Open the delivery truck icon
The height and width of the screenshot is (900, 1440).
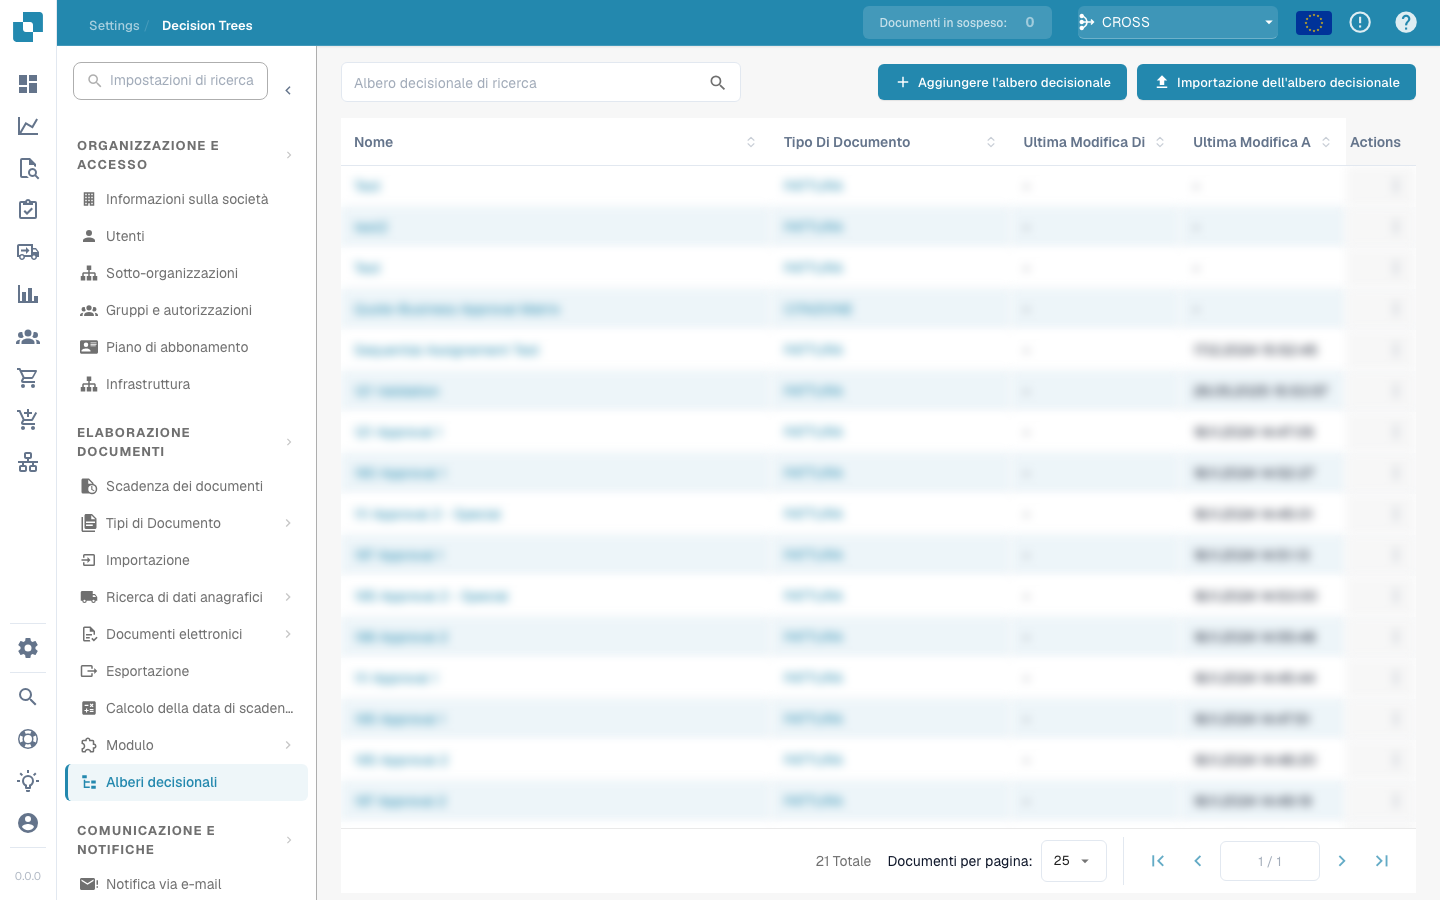click(28, 252)
